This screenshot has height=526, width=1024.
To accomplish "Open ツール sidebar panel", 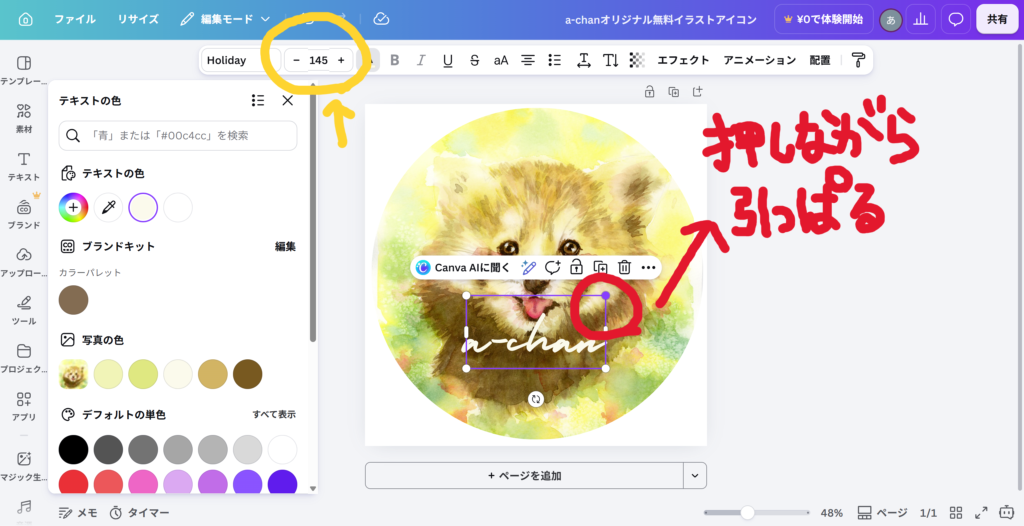I will pos(24,310).
